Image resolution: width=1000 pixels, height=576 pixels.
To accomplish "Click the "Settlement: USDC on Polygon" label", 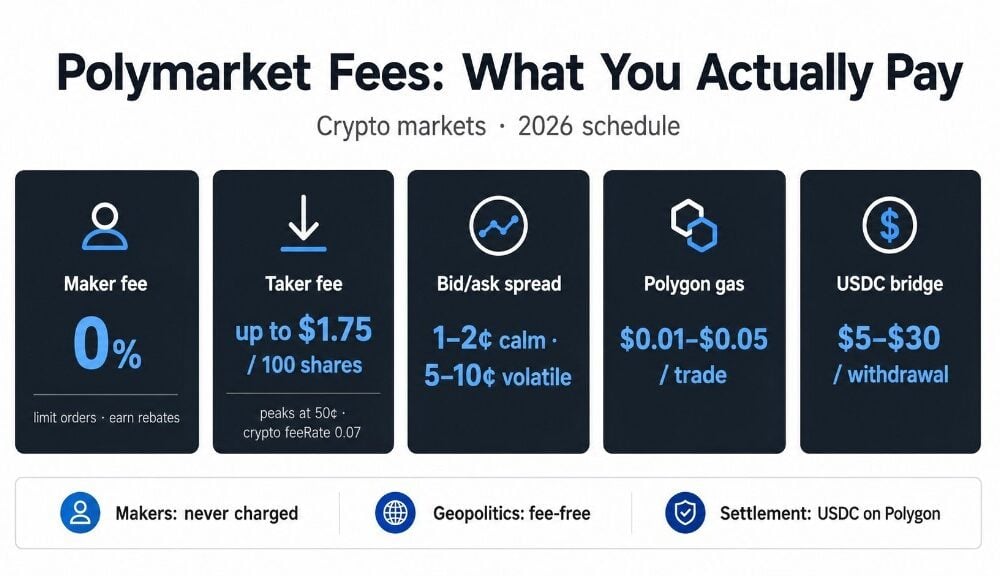I will [x=830, y=513].
